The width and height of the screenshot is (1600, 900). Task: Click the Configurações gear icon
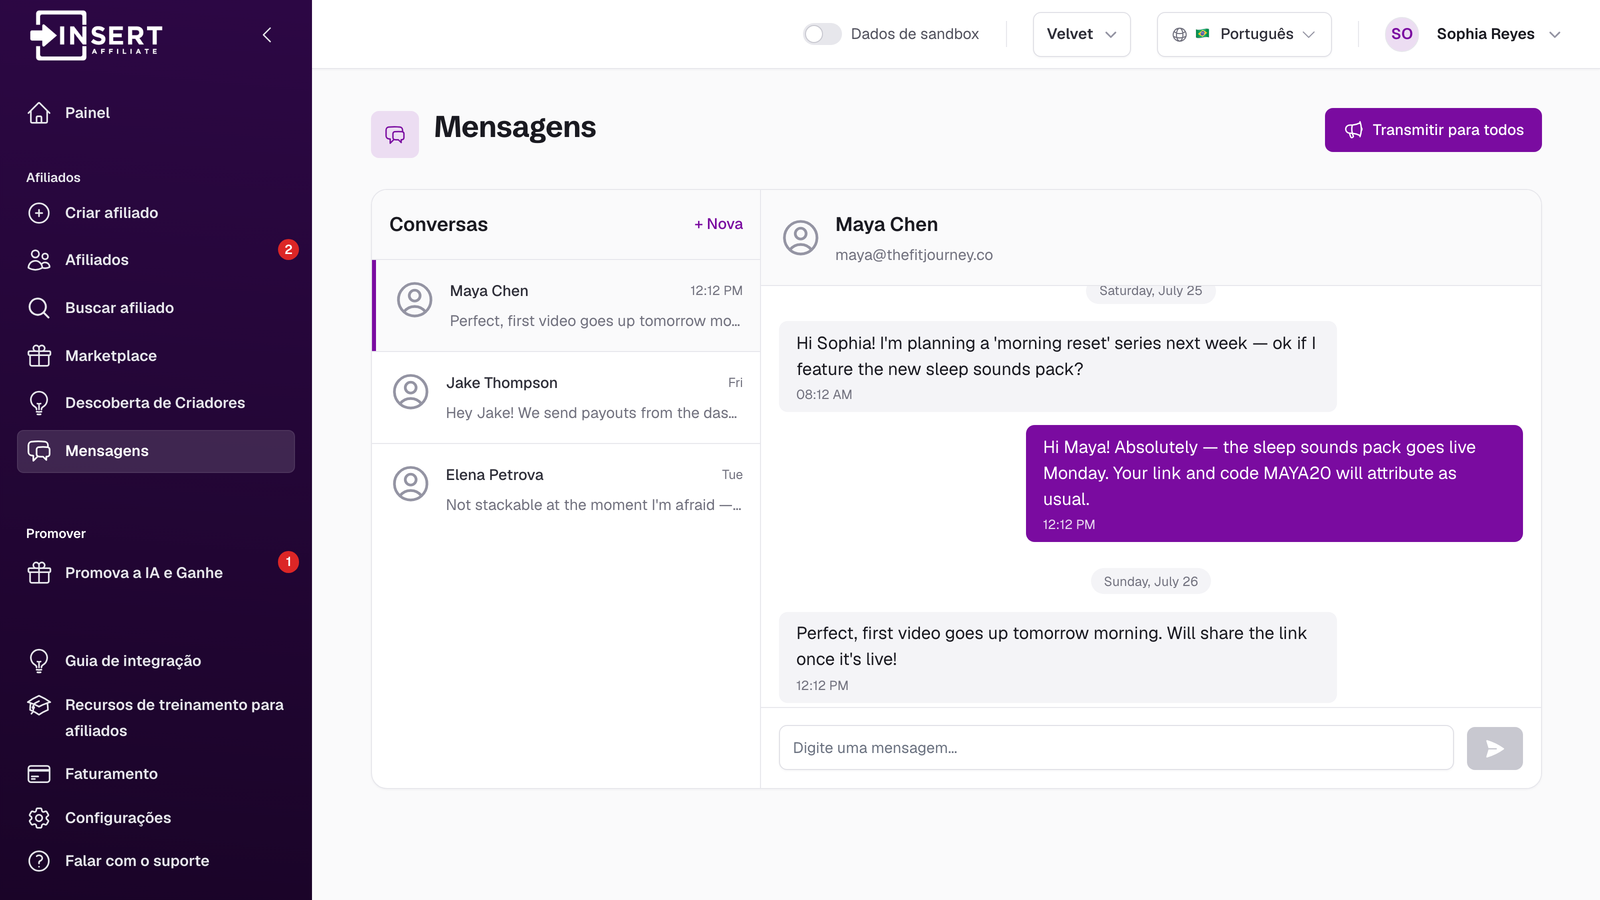pyautogui.click(x=39, y=818)
